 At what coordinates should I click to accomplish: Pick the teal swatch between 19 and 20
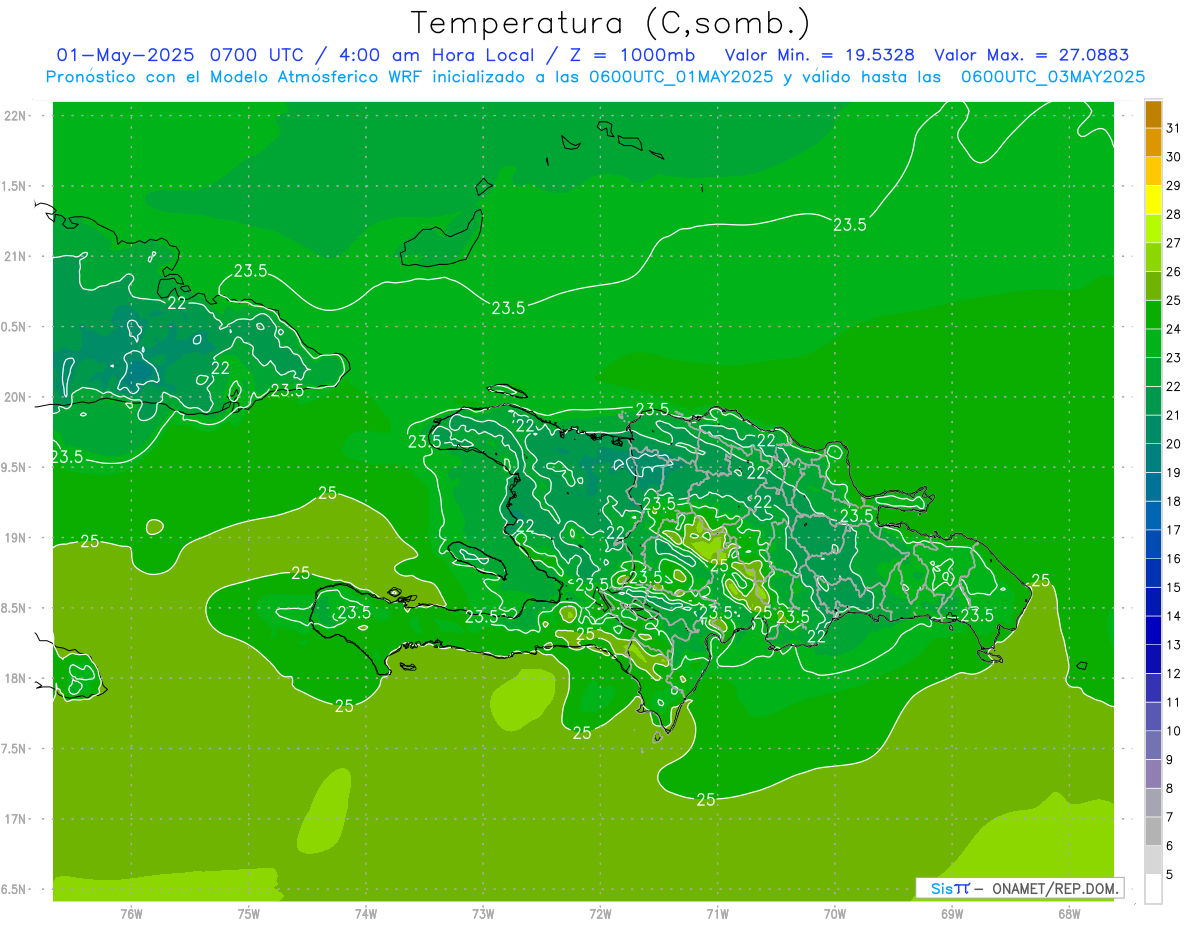point(1153,458)
